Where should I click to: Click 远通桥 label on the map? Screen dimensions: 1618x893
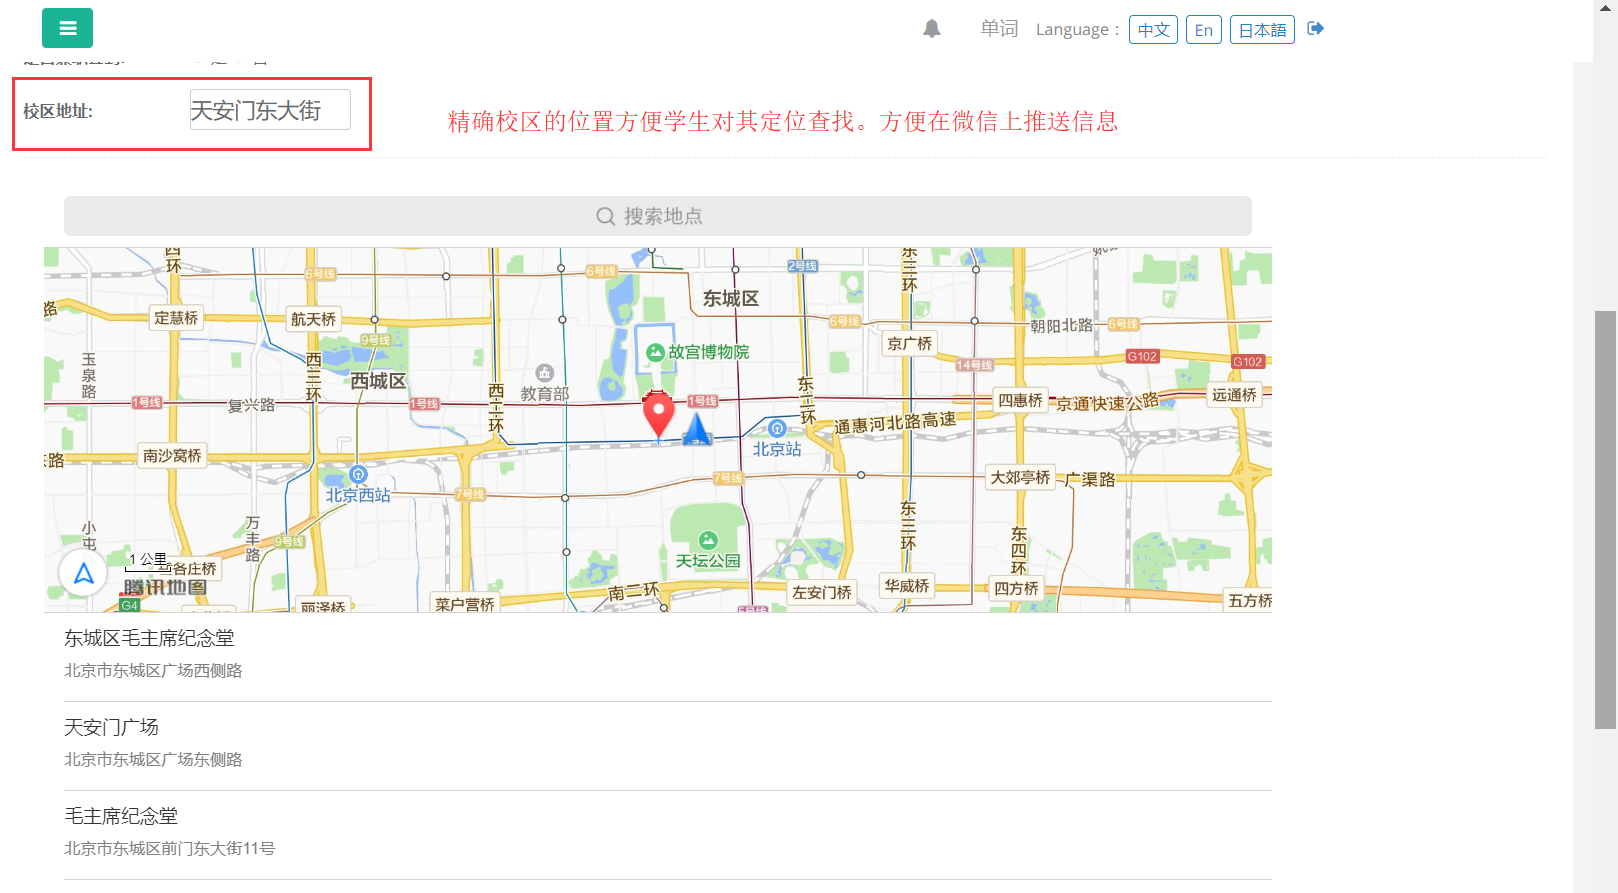[1235, 395]
